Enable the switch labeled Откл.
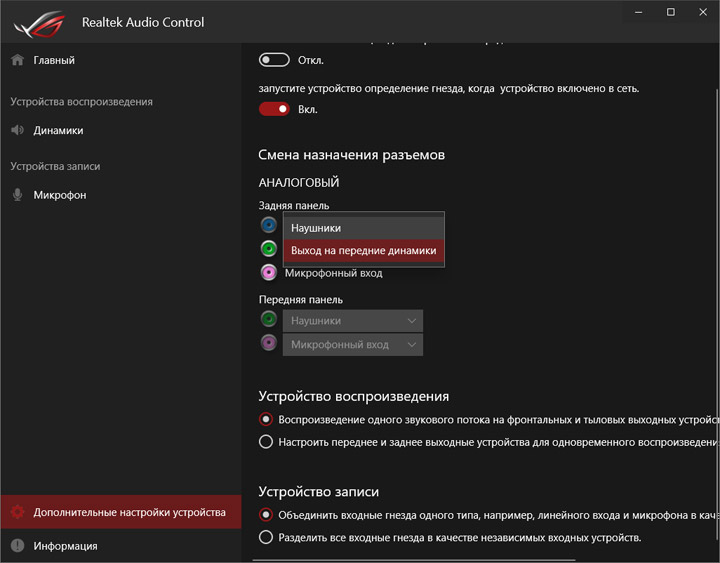Viewport: 720px width, 563px height. (274, 60)
